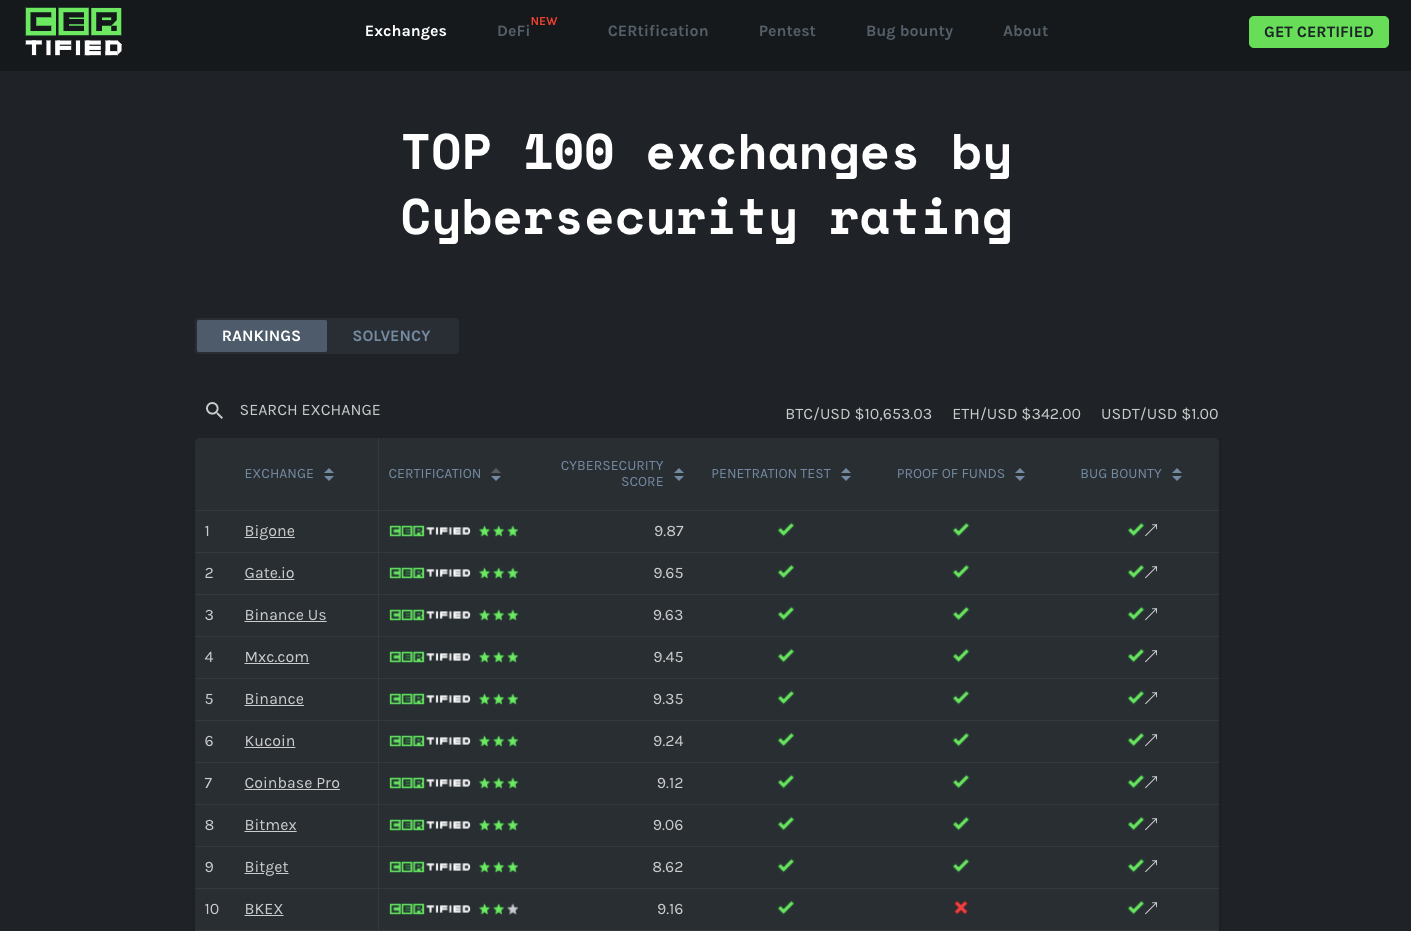This screenshot has width=1411, height=931.
Task: Open Exchanges nav item
Action: point(406,31)
